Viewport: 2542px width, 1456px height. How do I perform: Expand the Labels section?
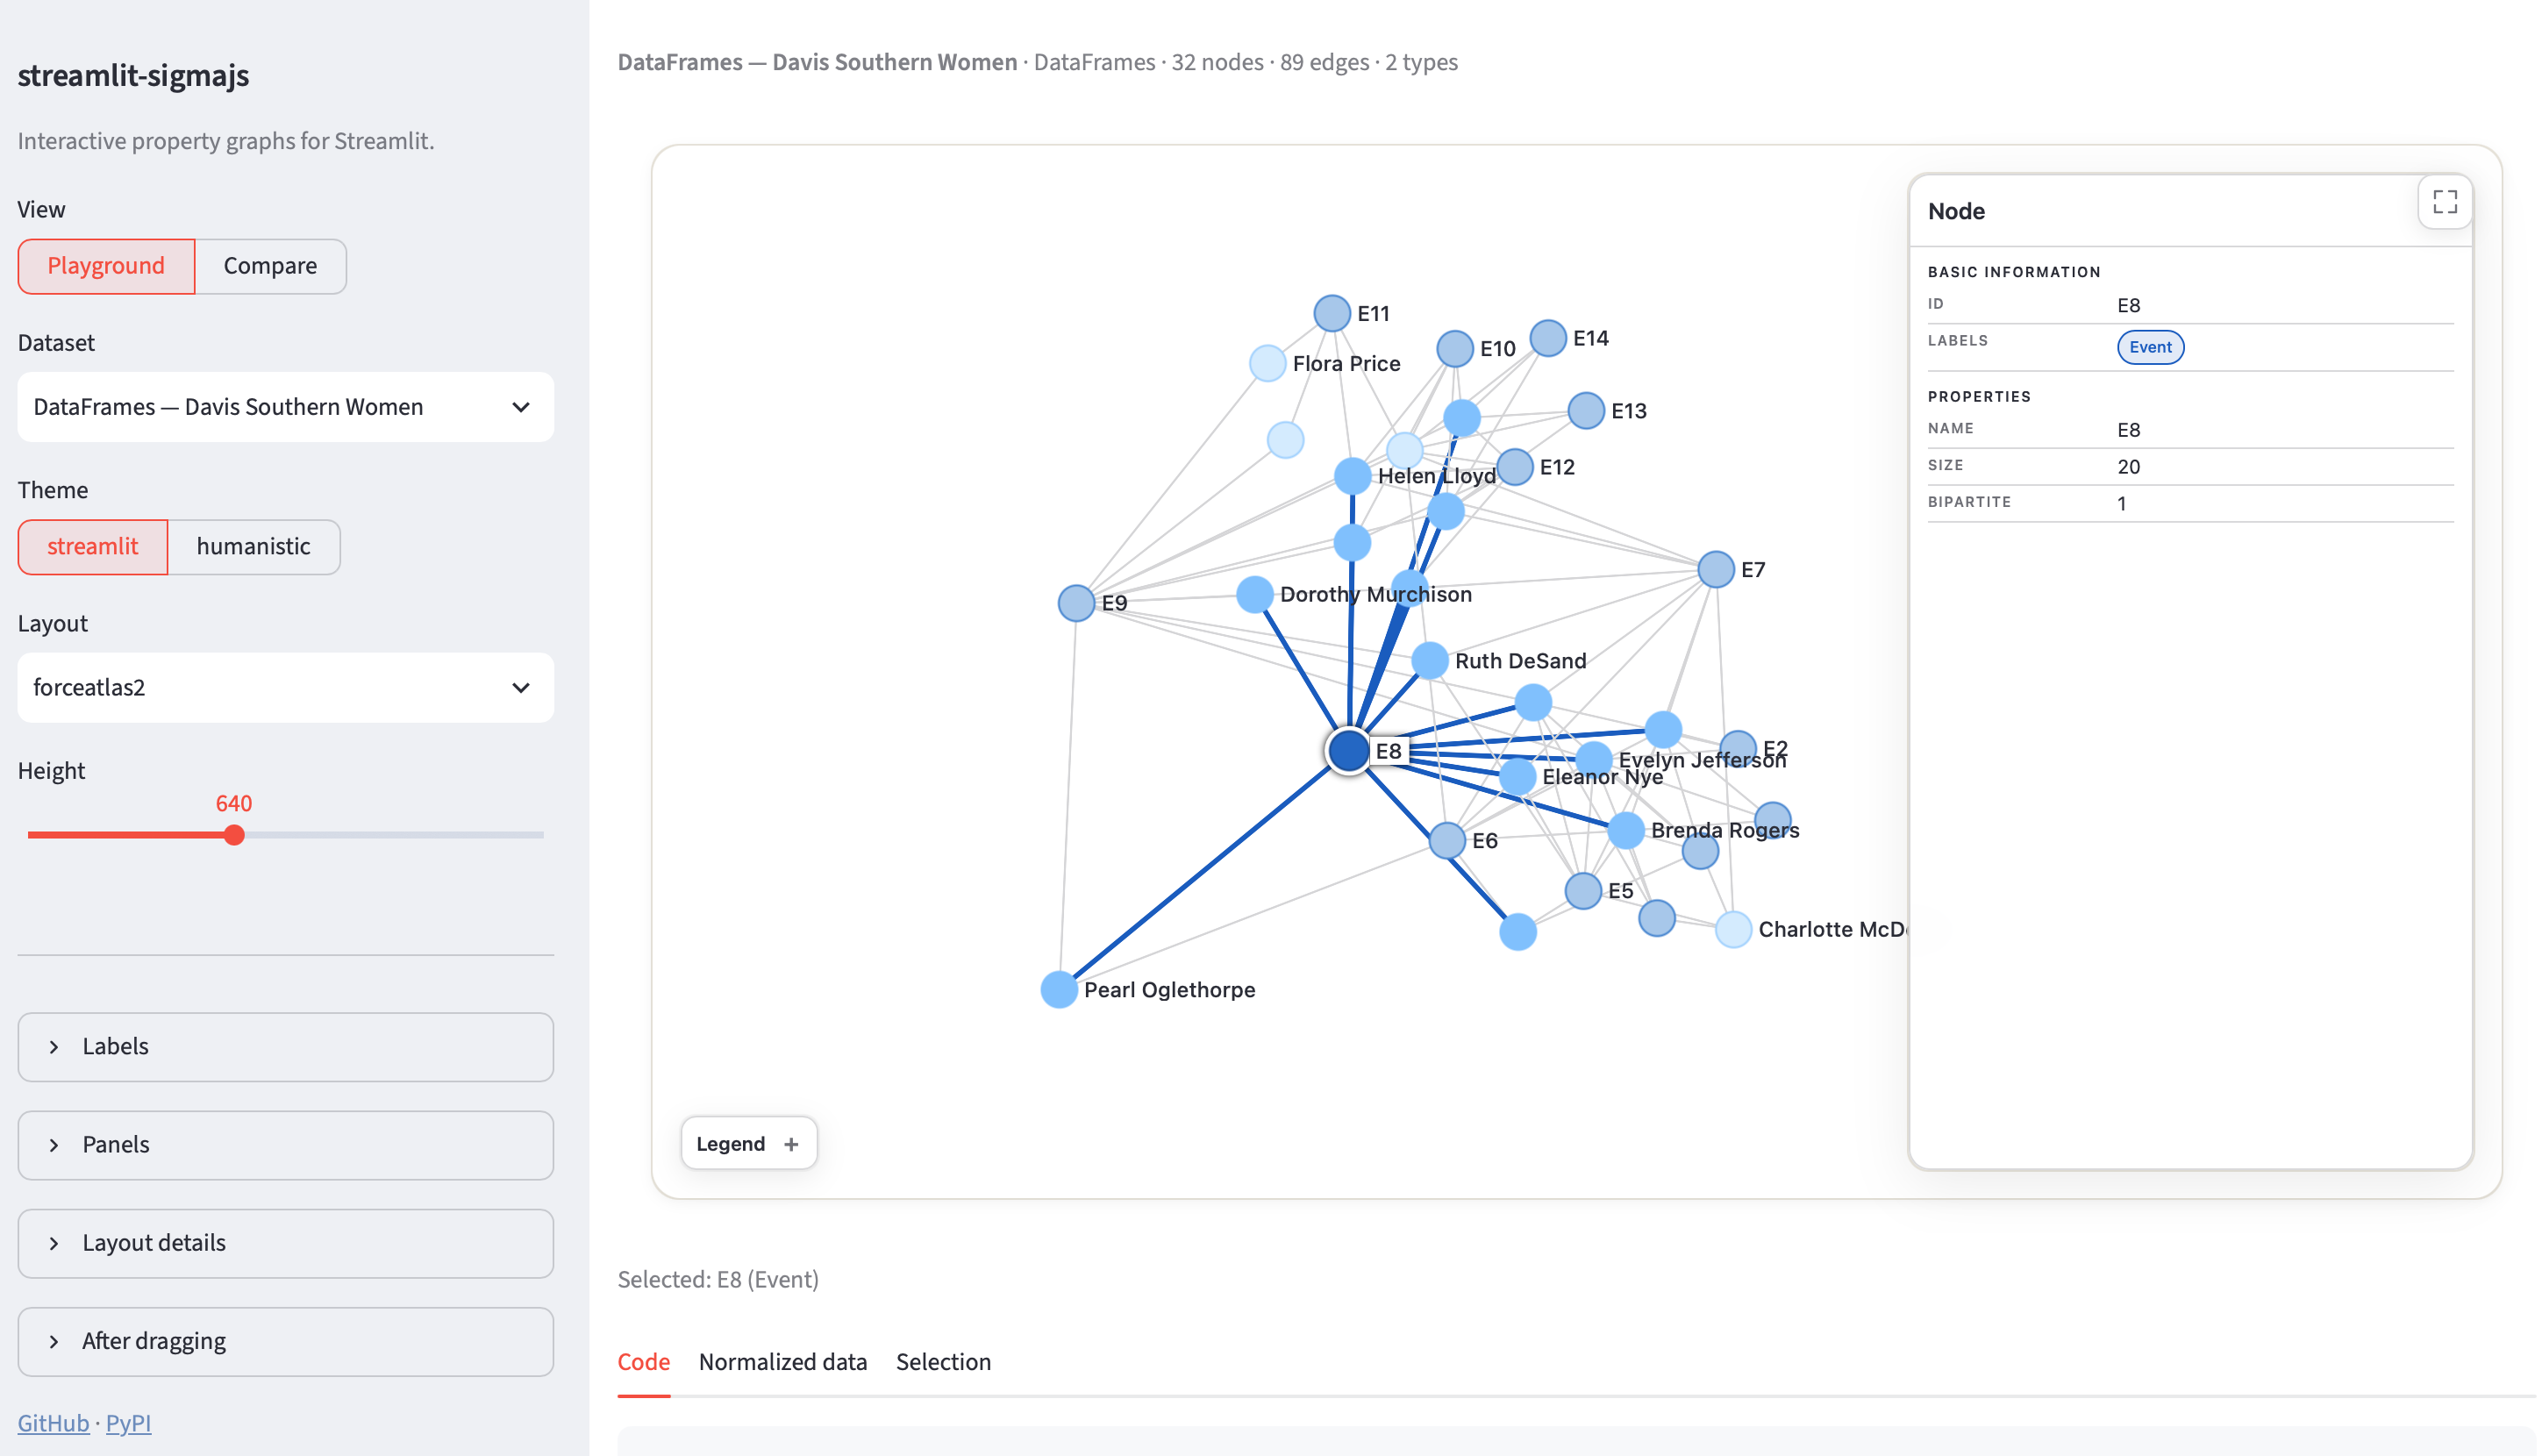tap(286, 1047)
